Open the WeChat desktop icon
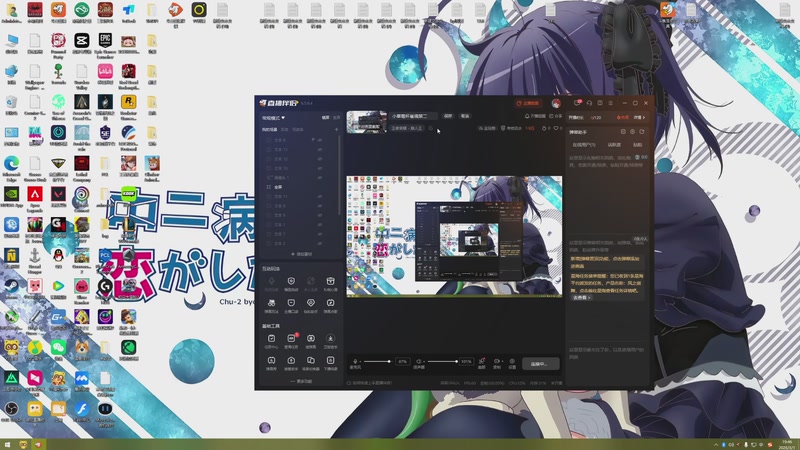The width and height of the screenshot is (800, 450). (x=58, y=351)
